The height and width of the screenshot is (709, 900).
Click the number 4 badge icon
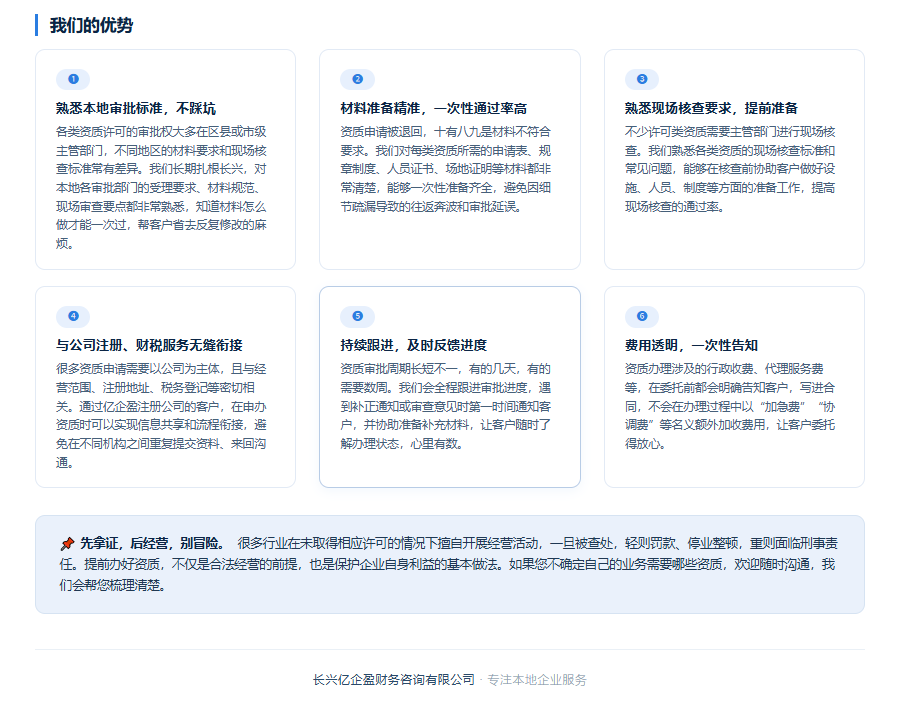tap(73, 316)
